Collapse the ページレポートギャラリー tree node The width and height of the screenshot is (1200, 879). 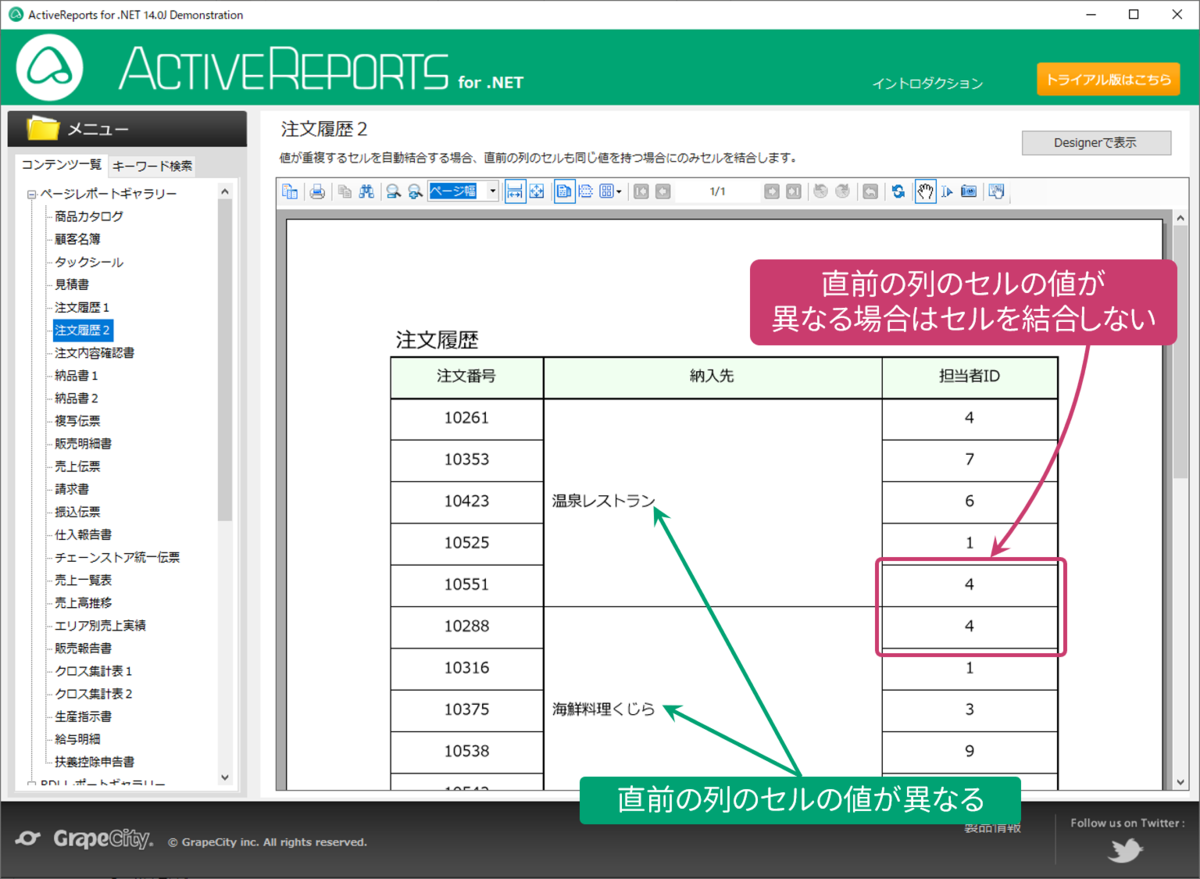pyautogui.click(x=32, y=194)
